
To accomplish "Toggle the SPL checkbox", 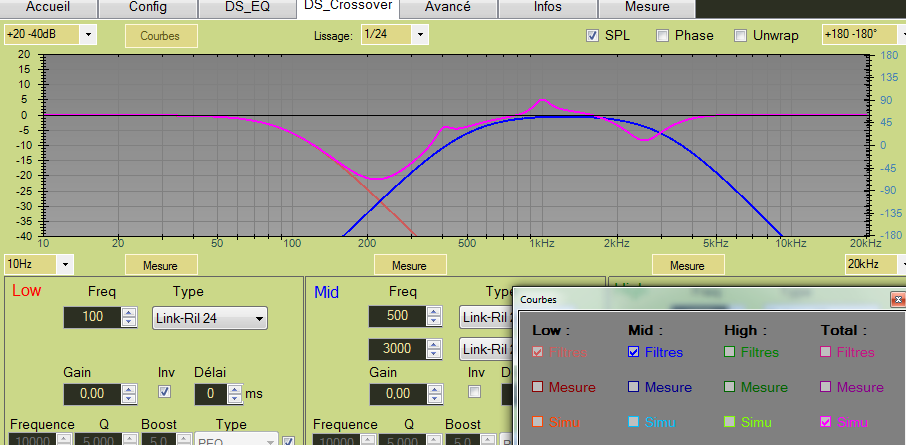I will point(593,36).
